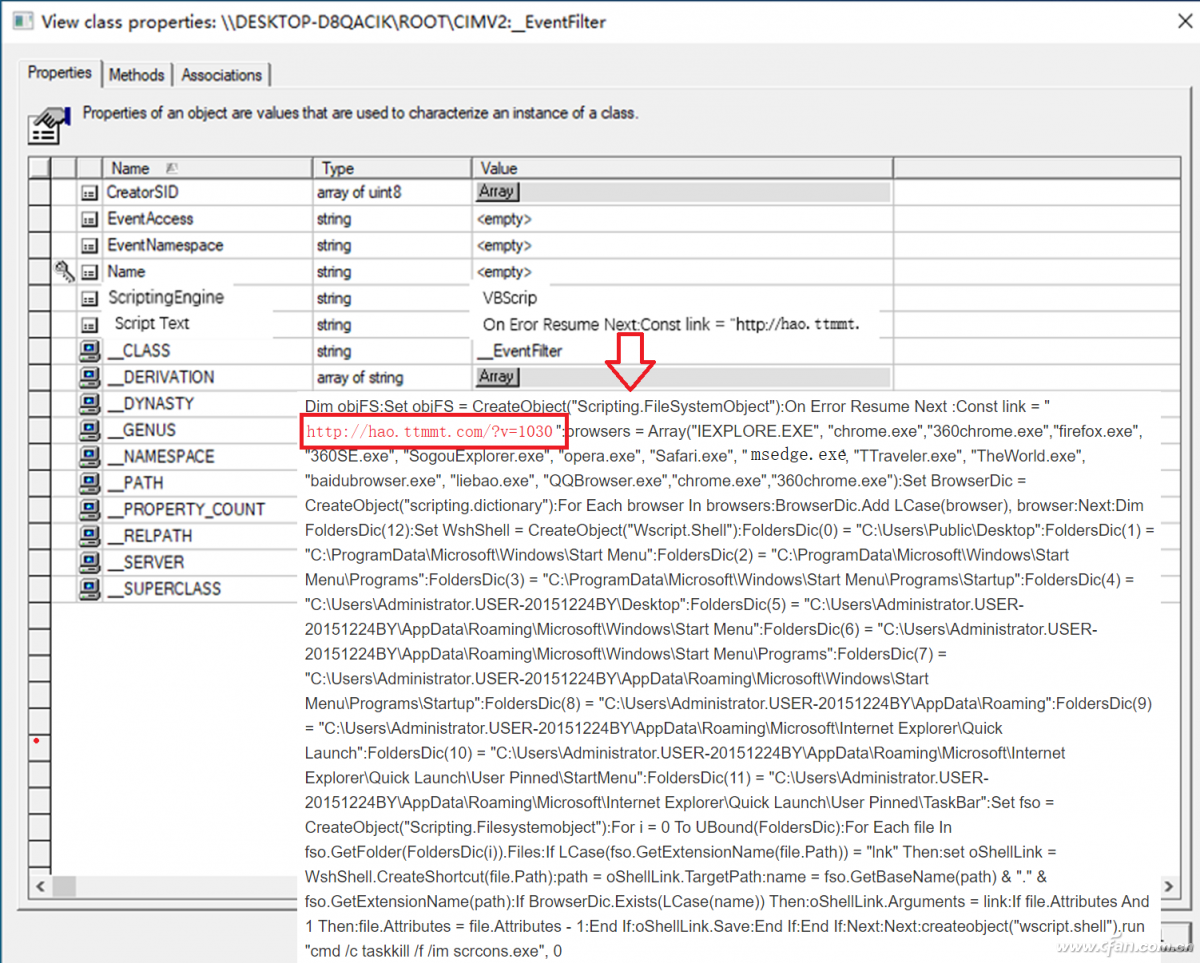
Task: Select the __SUPERCLASS property name
Action: point(165,588)
